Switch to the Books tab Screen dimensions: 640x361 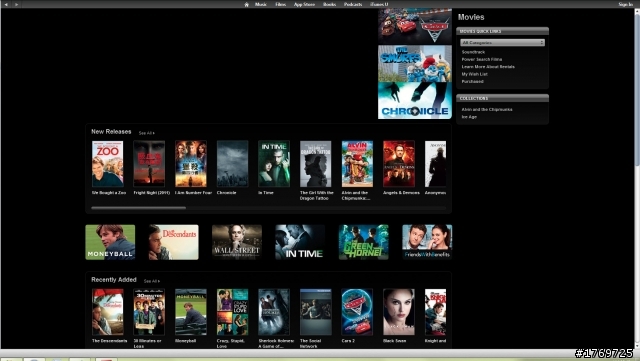329,4
